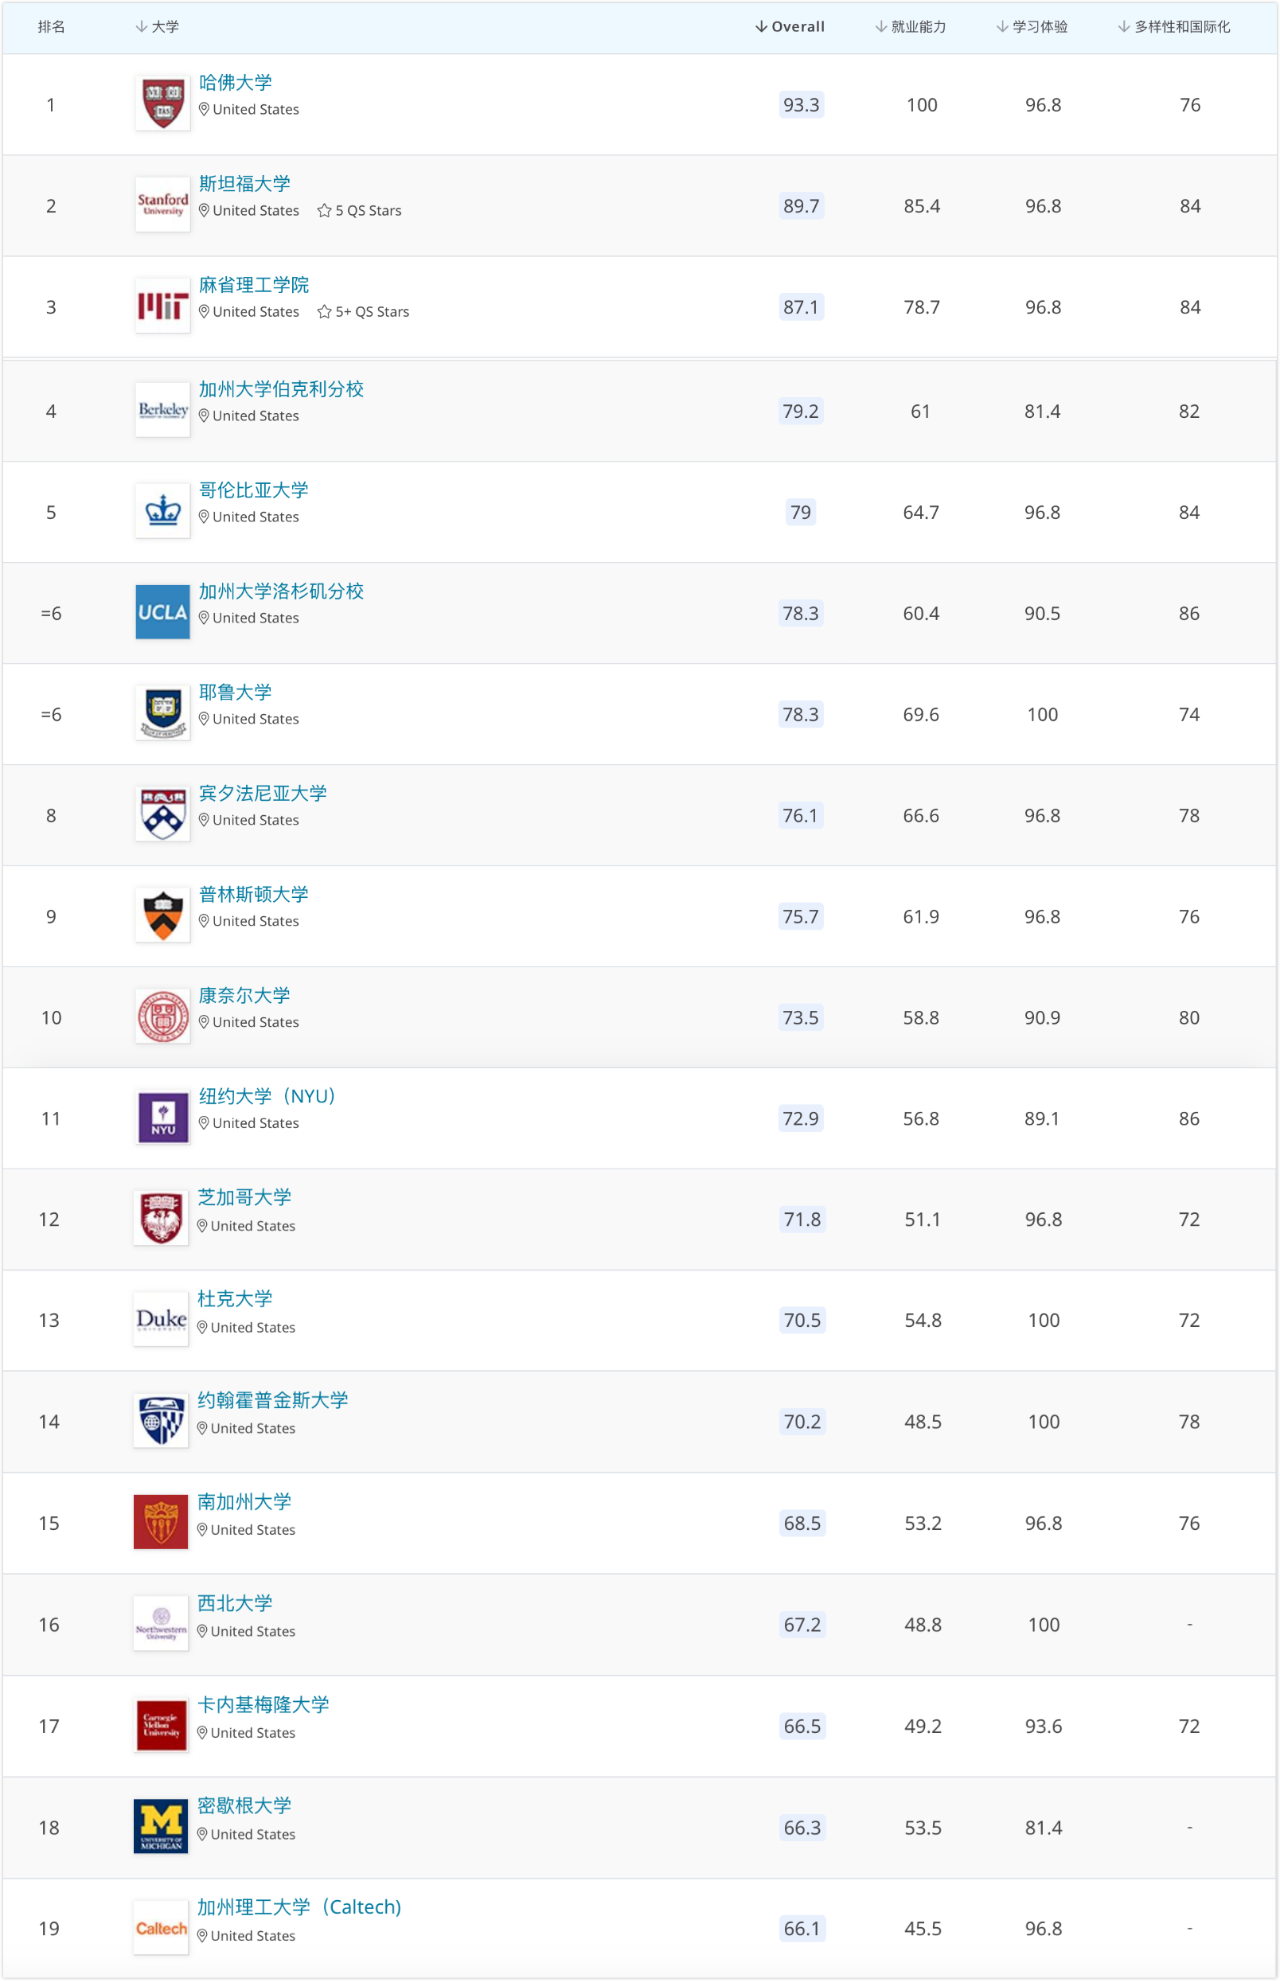
Task: Follow the 约翰霍普金斯大学 link
Action: [x=273, y=1400]
